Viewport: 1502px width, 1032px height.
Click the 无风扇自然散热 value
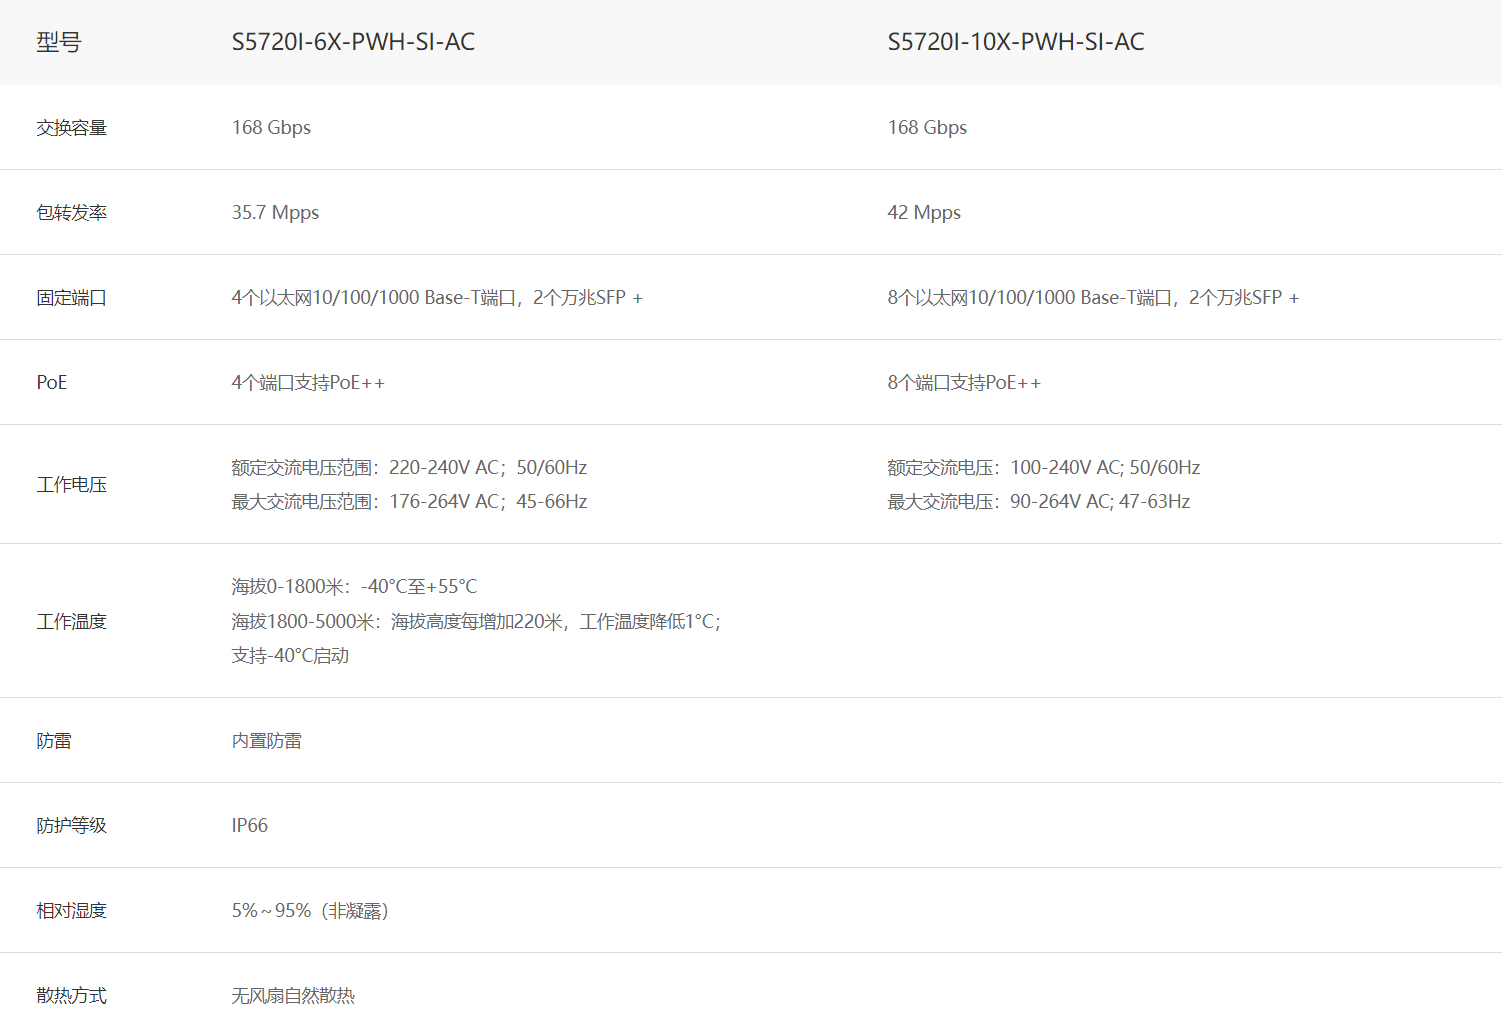[x=293, y=996]
